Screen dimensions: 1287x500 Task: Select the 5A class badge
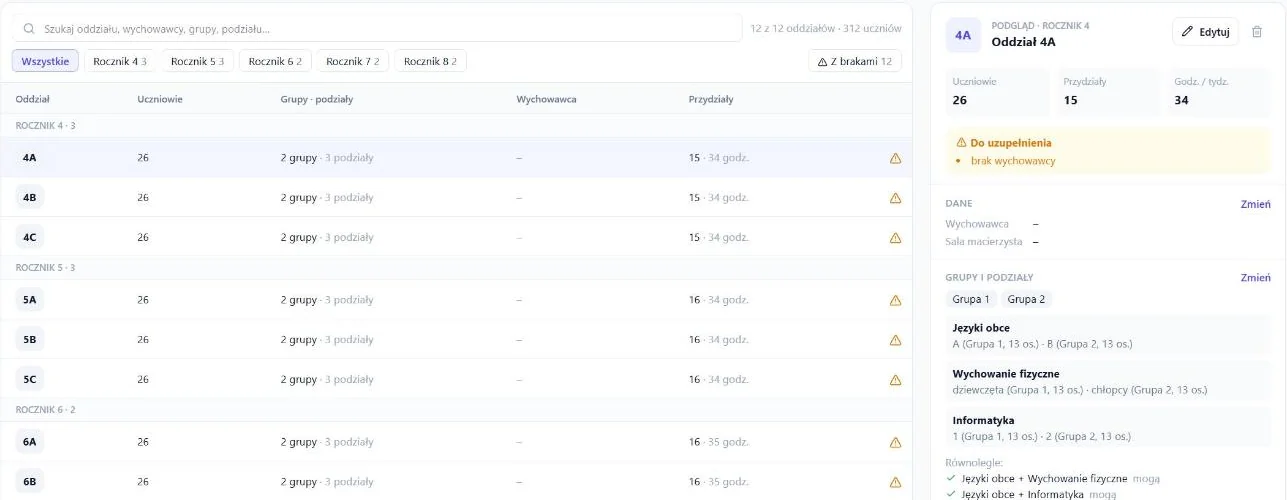pyautogui.click(x=30, y=300)
